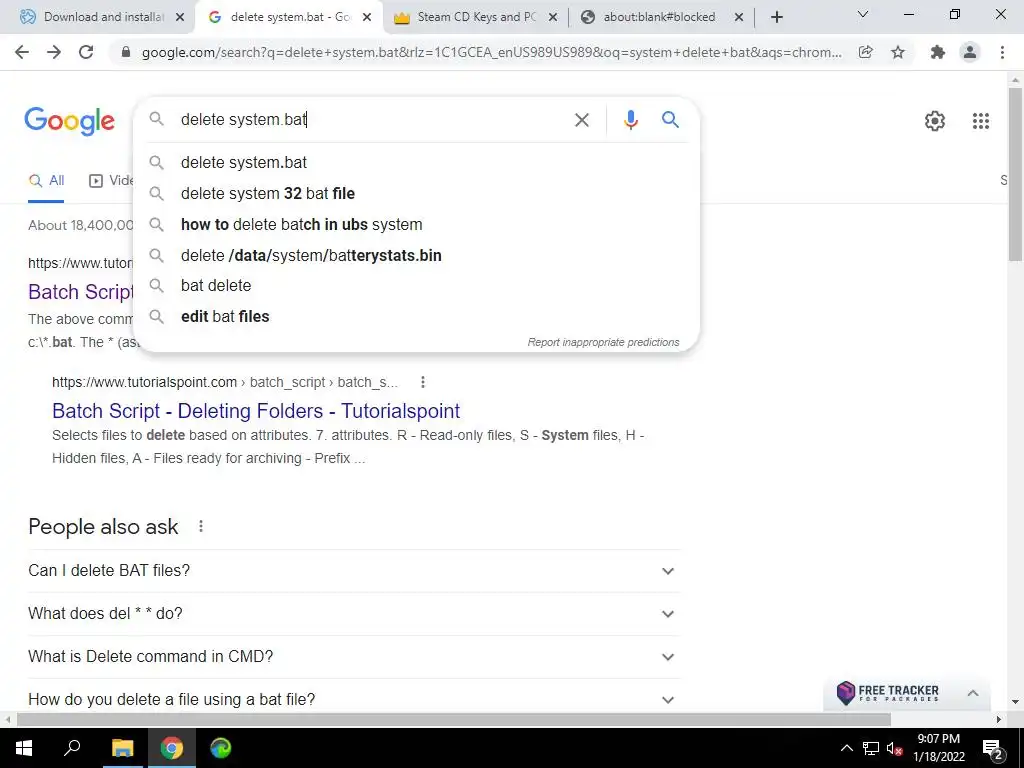This screenshot has width=1024, height=768.
Task: Open the tab search chevron
Action: click(x=862, y=14)
